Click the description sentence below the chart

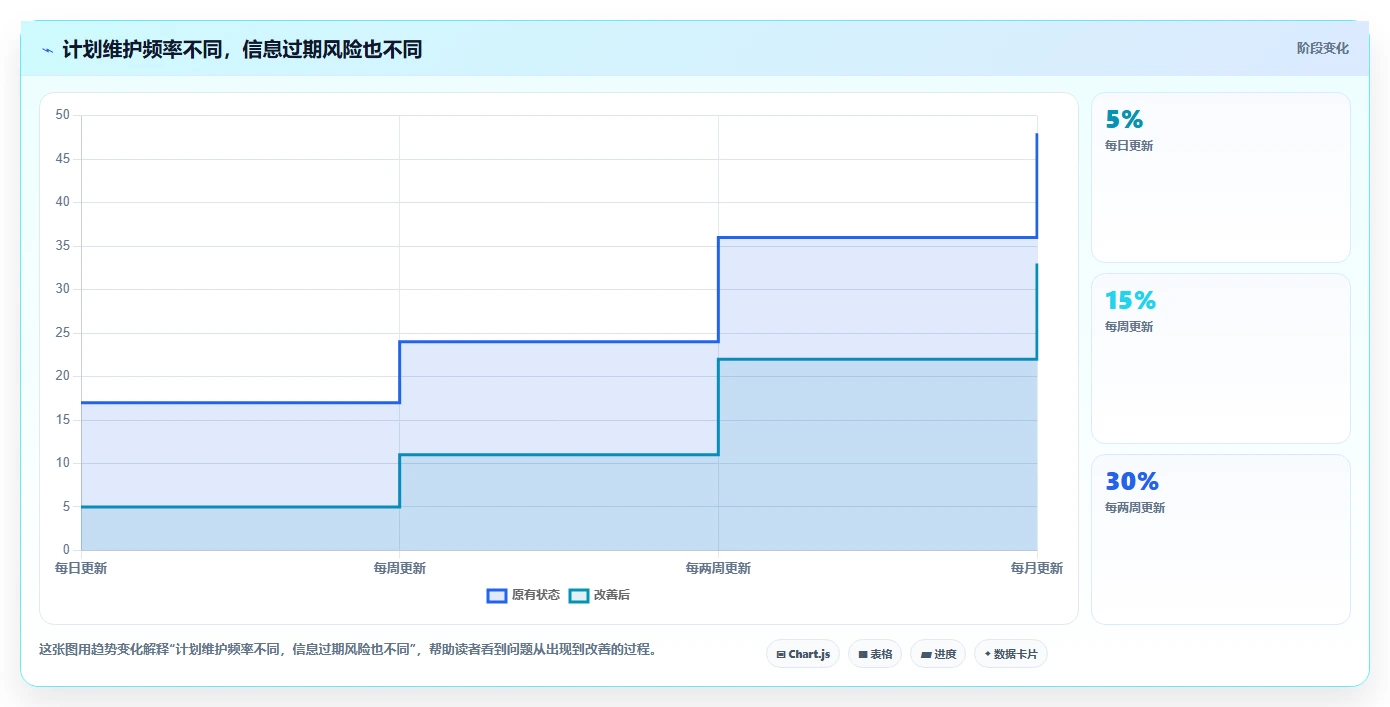pos(349,649)
